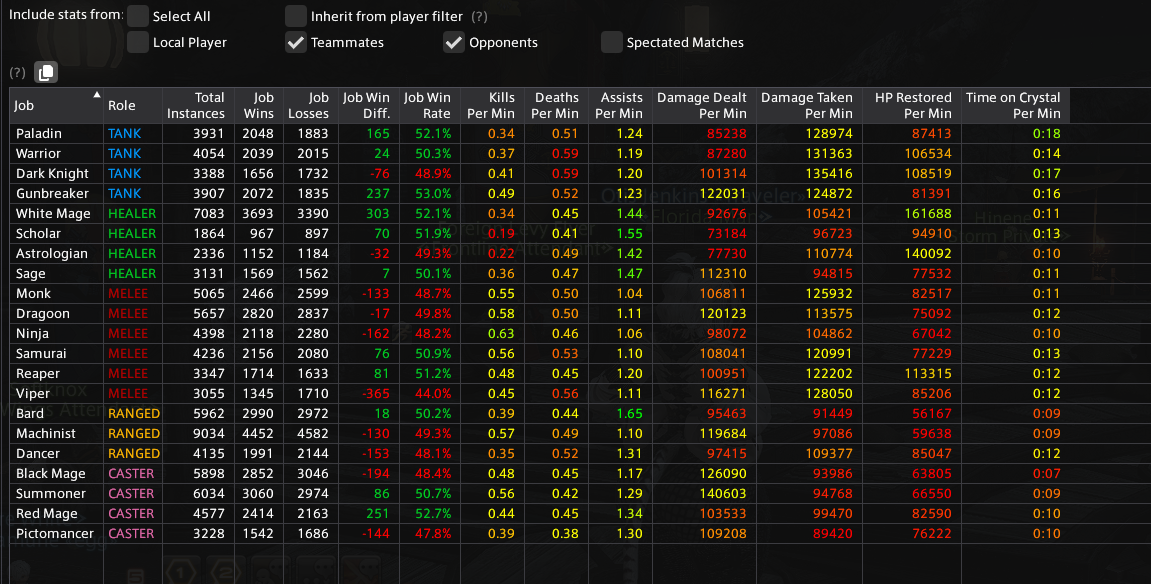Uncheck the Opponents checkbox

[x=454, y=42]
